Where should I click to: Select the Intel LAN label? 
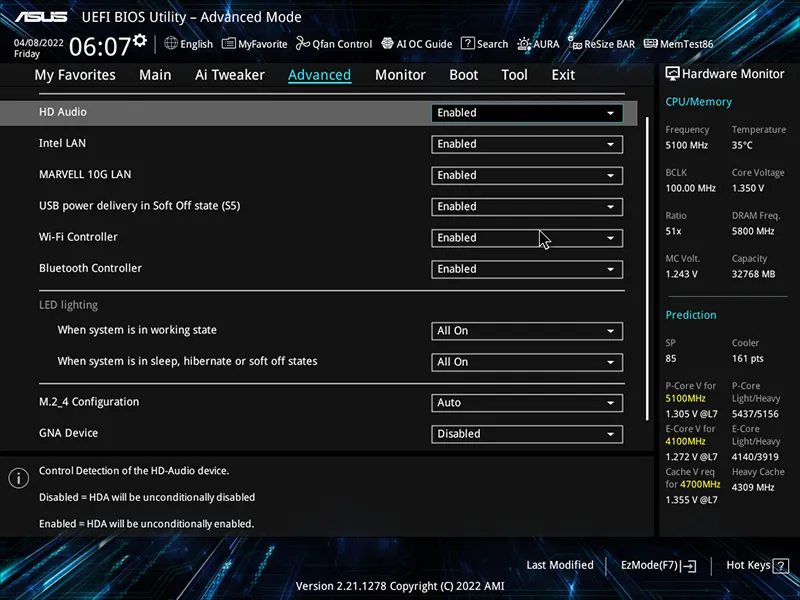(x=62, y=143)
